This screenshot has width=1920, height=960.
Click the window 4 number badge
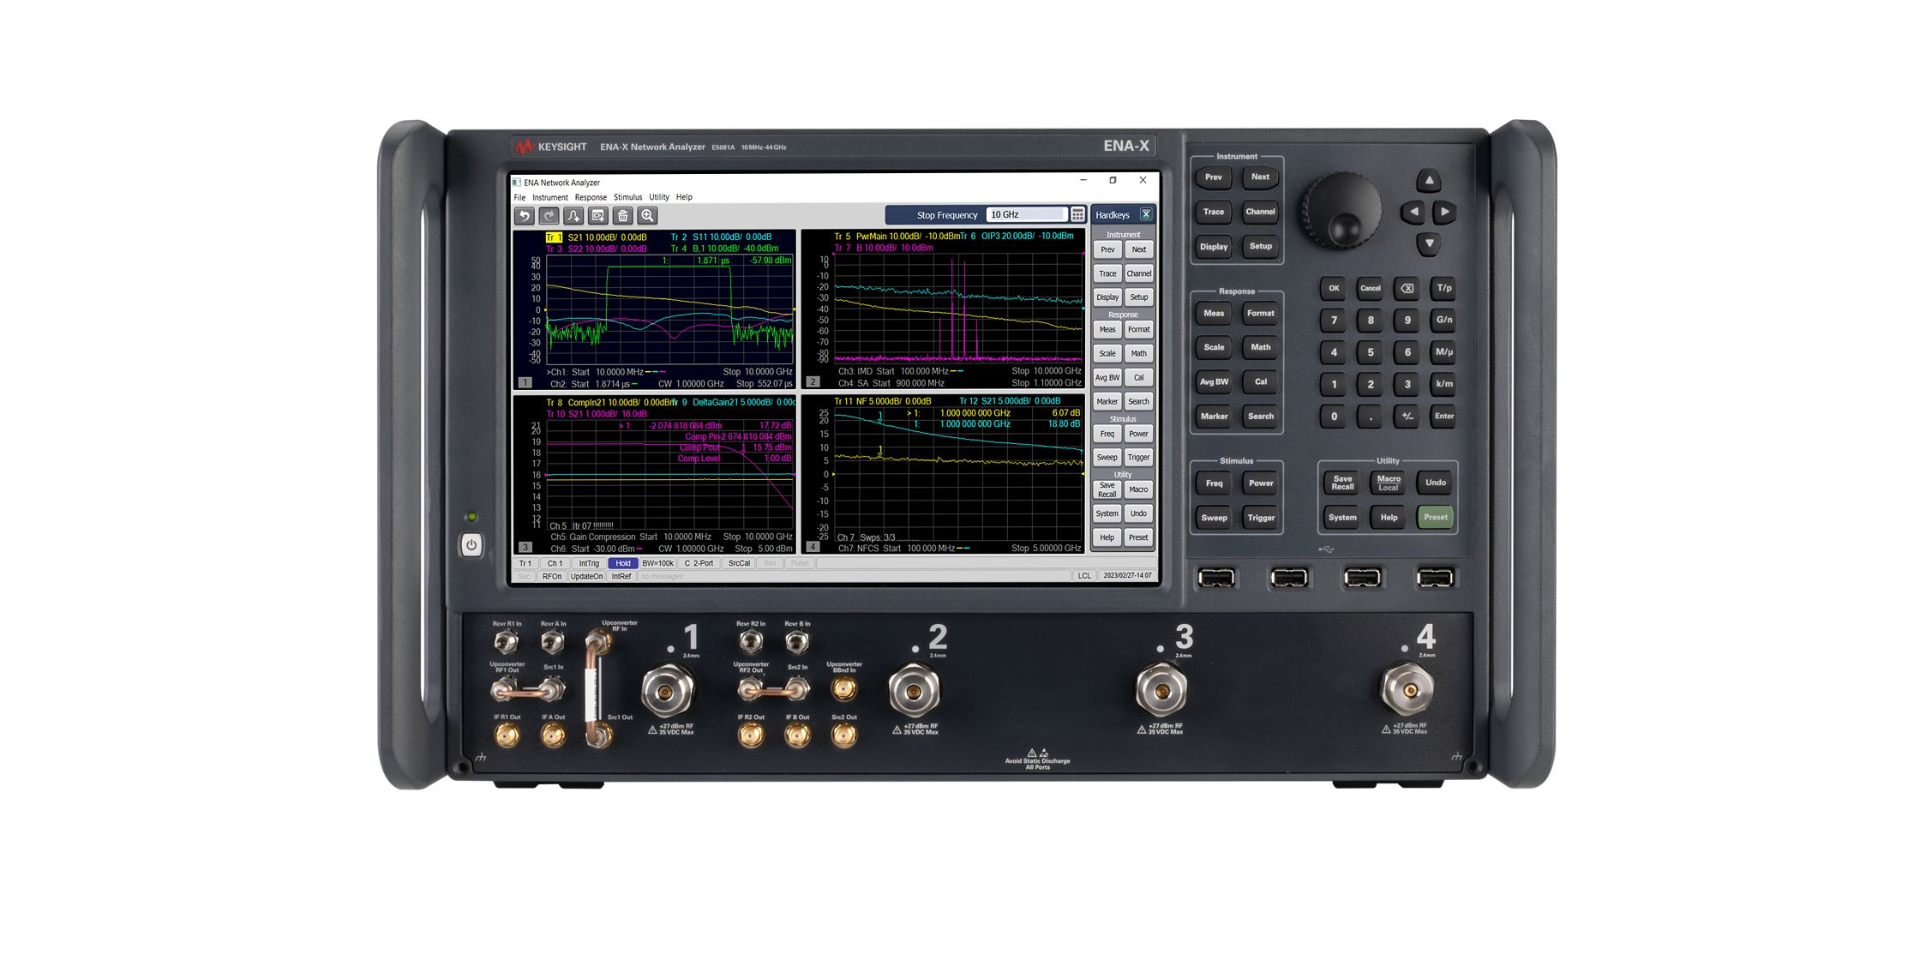pos(813,547)
